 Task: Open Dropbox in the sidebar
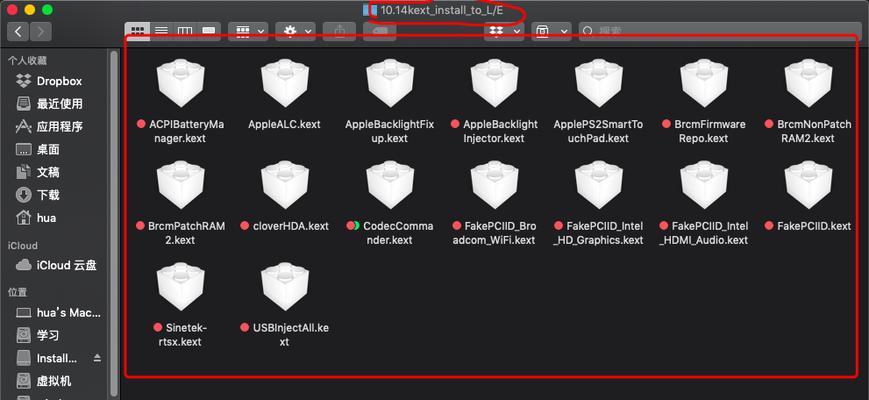tap(58, 81)
